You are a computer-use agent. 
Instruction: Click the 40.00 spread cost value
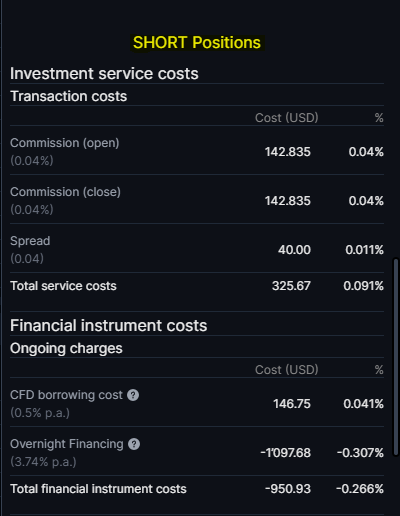[x=294, y=250]
